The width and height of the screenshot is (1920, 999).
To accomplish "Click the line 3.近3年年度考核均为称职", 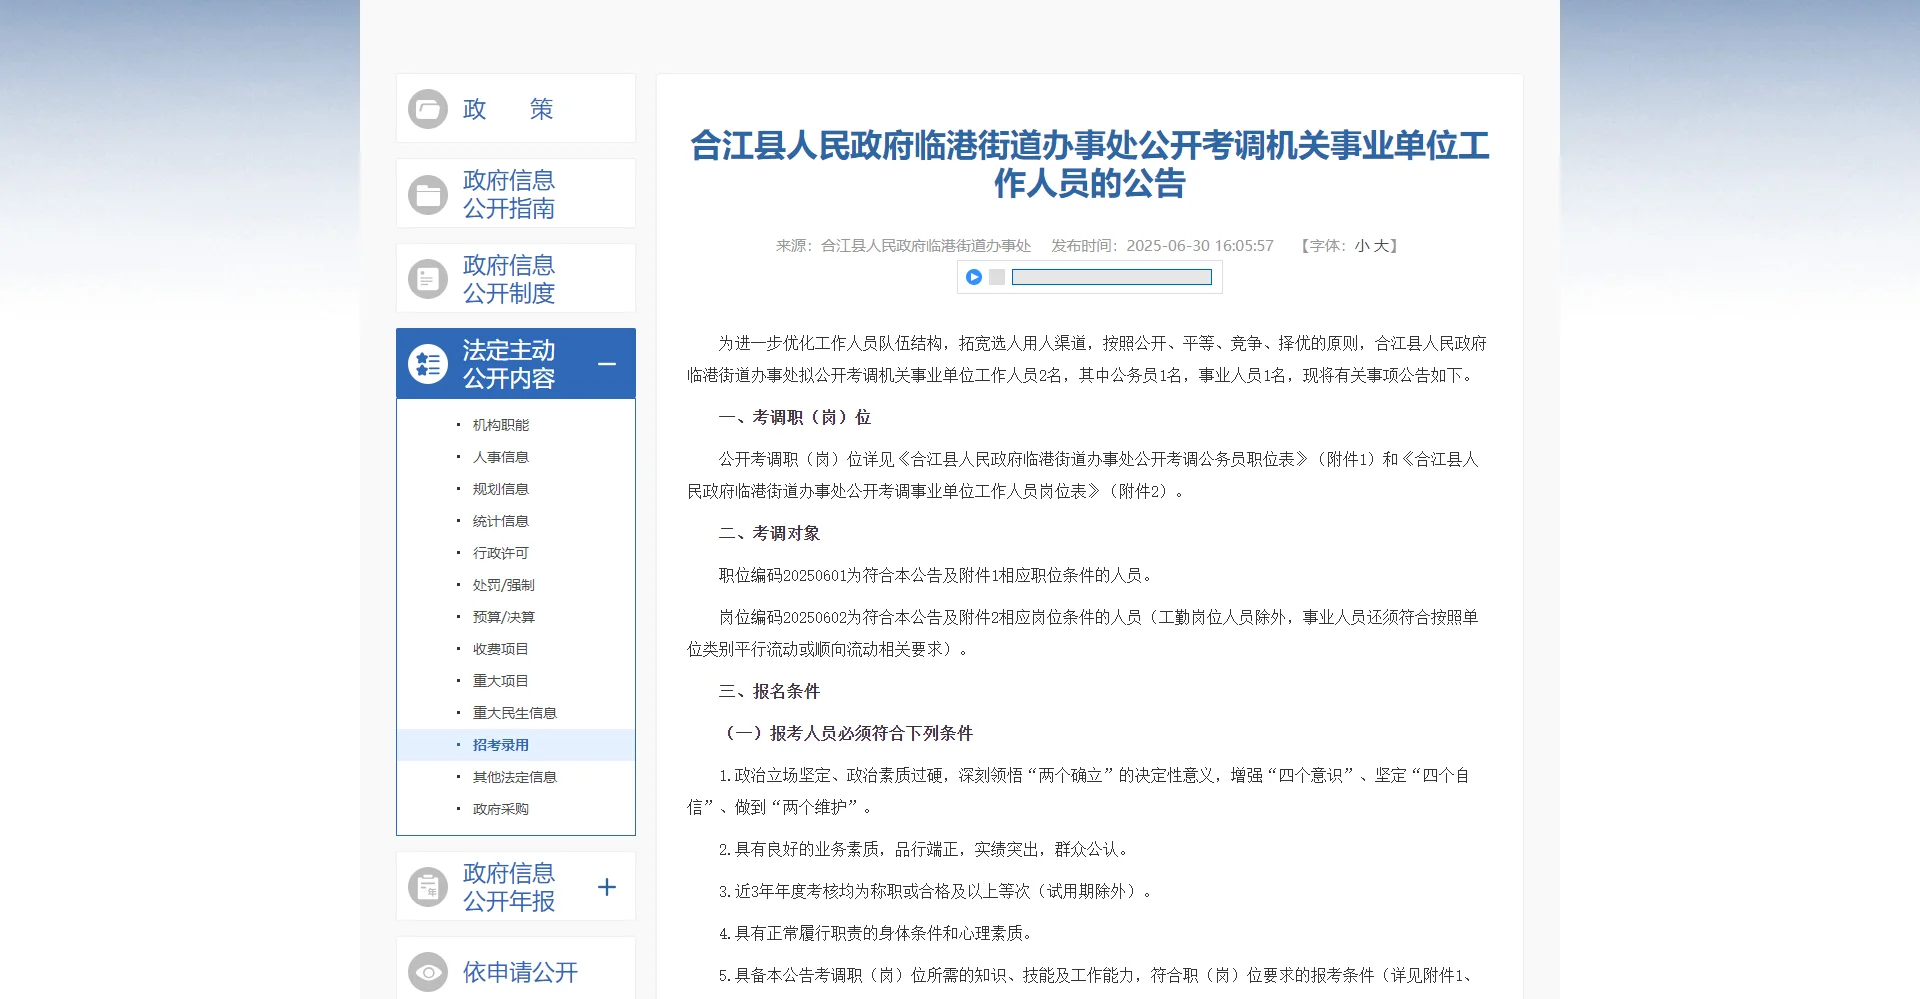I will [937, 892].
